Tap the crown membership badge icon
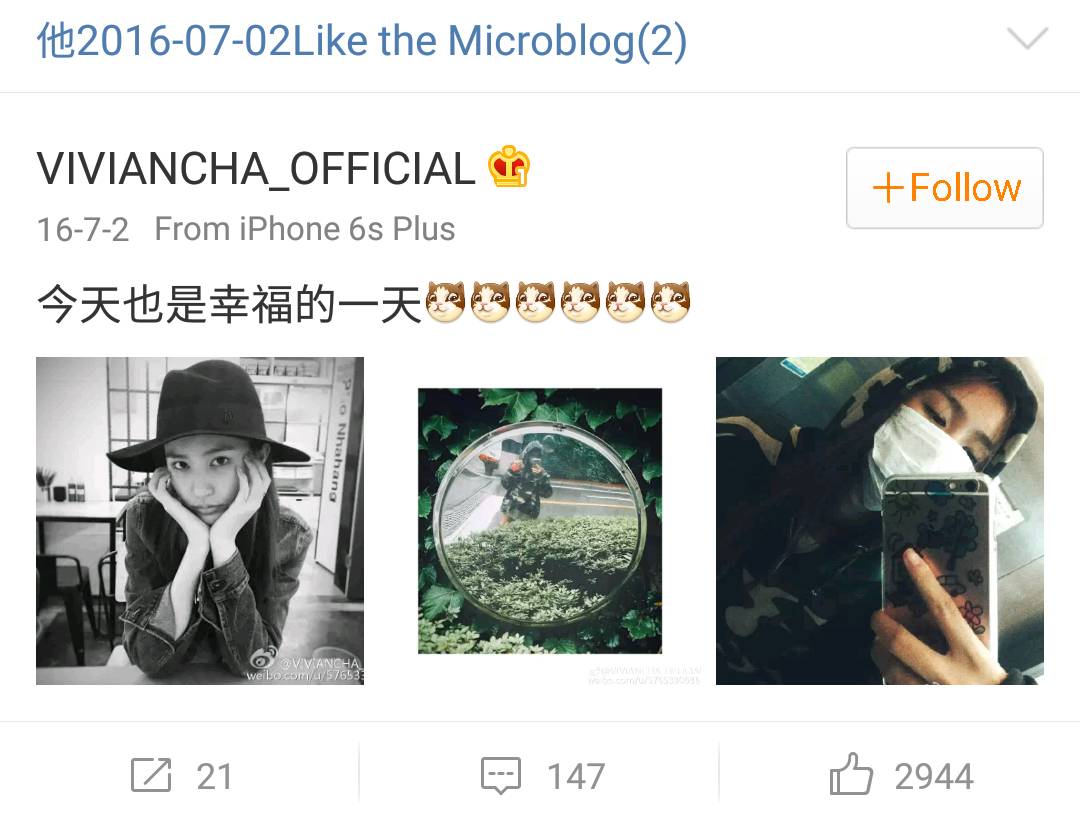The width and height of the screenshot is (1080, 815). click(509, 166)
